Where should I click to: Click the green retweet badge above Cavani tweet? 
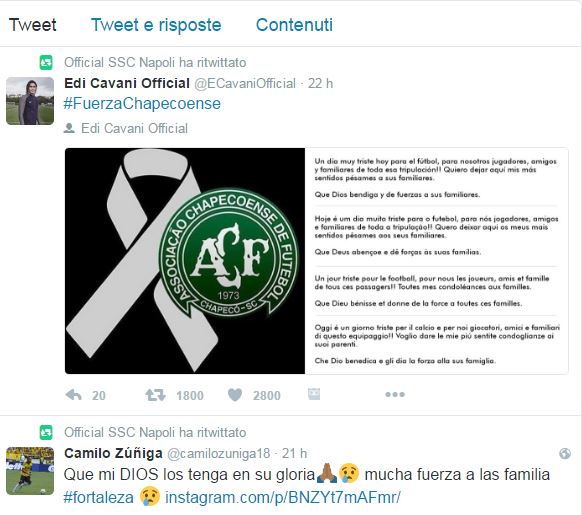(46, 62)
